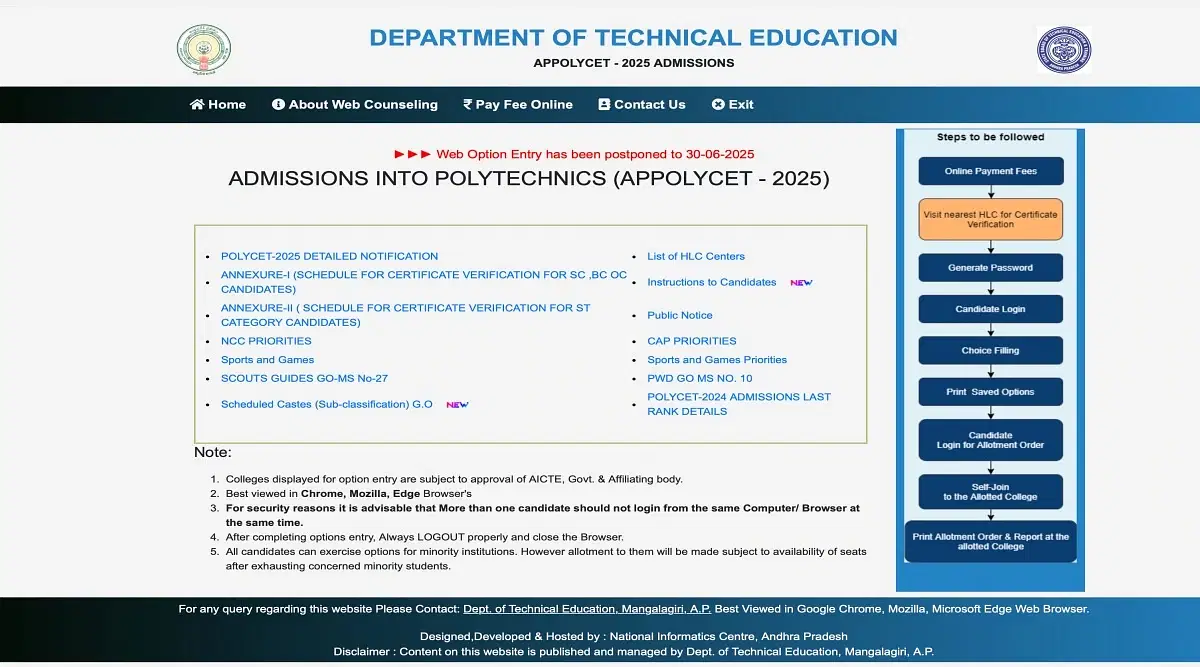This screenshot has height=667, width=1200.
Task: Open ANNEXURE-II schedule for ST category candidates
Action: pos(406,315)
